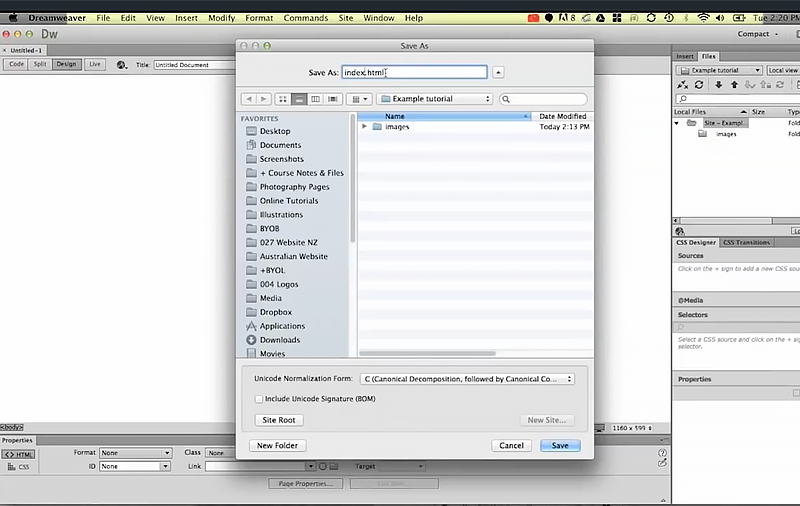The height and width of the screenshot is (506, 800).
Task: Click the volume icon in menu bar
Action: coord(720,18)
